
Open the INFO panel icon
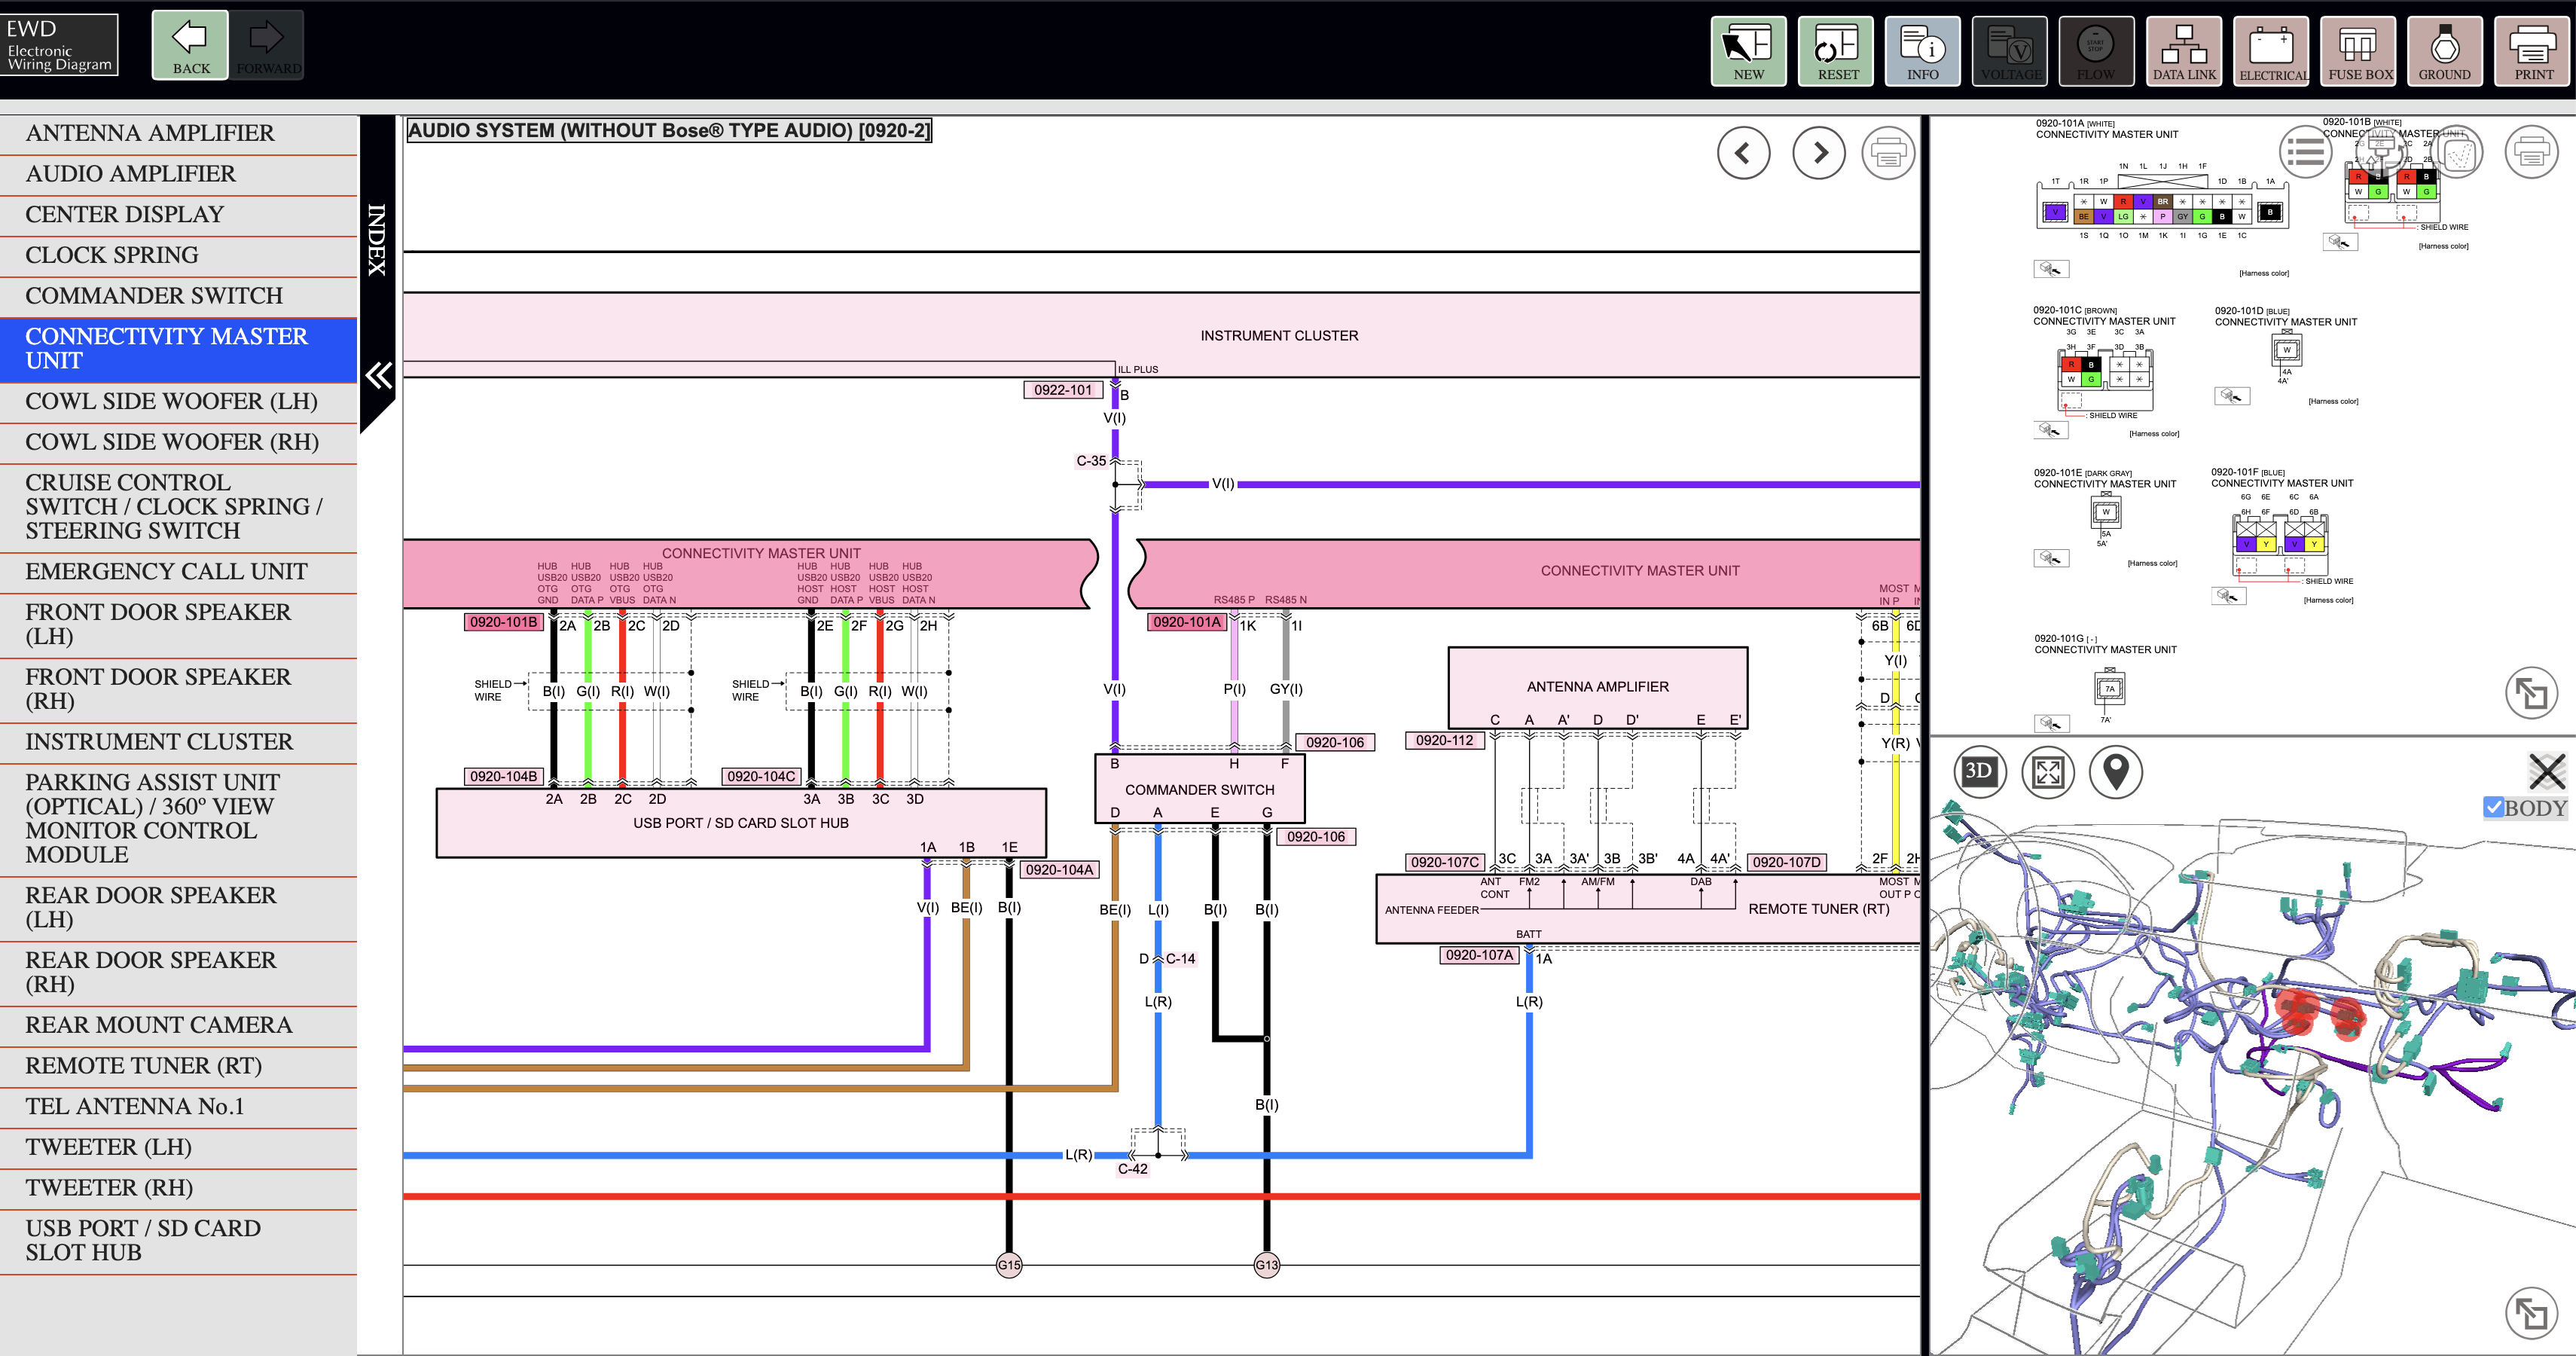1922,51
